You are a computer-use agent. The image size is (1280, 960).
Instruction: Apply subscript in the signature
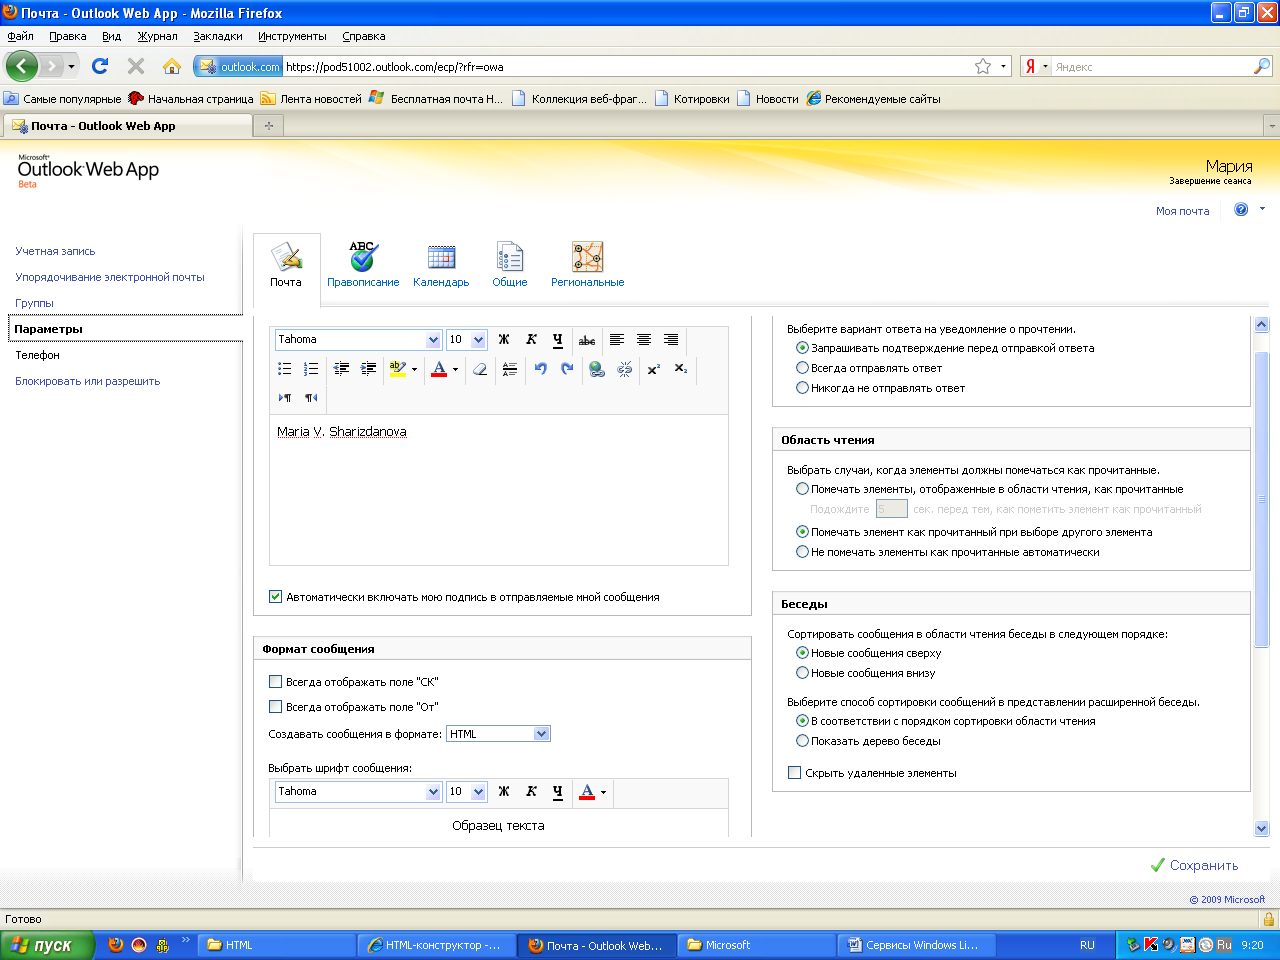tap(681, 369)
